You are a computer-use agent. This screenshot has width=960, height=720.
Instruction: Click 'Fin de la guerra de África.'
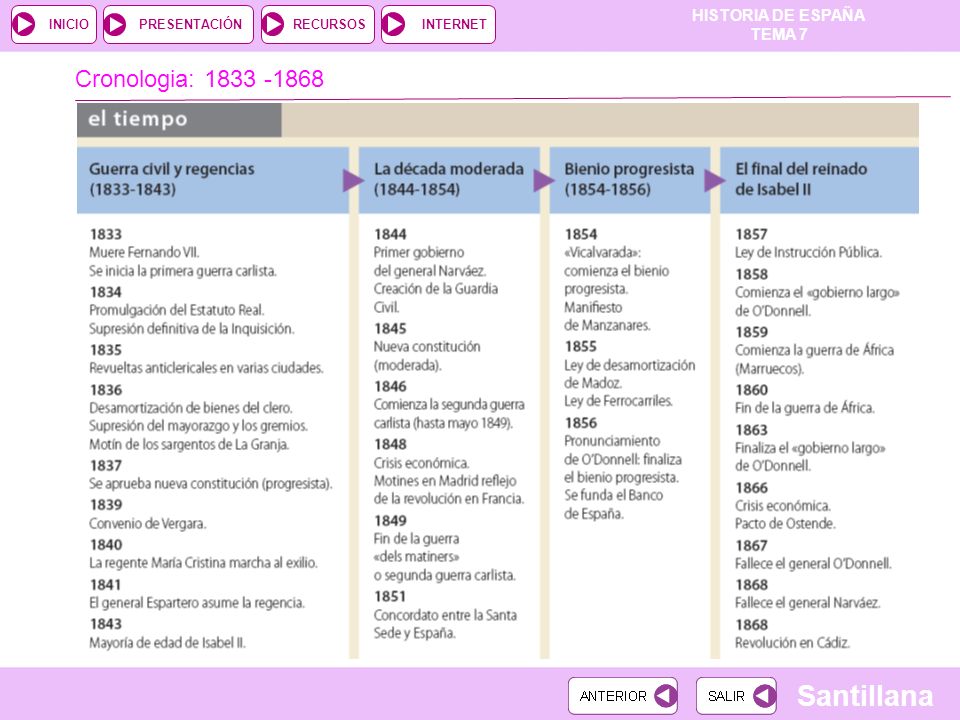pos(804,408)
